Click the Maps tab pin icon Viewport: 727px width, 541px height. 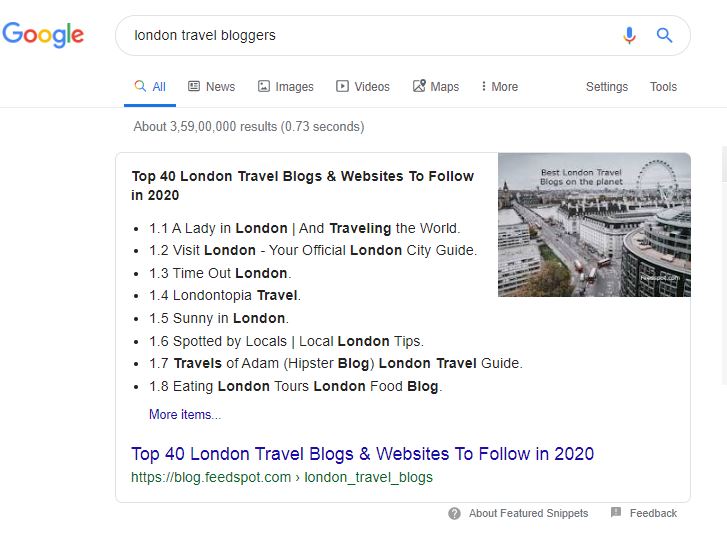pyautogui.click(x=419, y=86)
